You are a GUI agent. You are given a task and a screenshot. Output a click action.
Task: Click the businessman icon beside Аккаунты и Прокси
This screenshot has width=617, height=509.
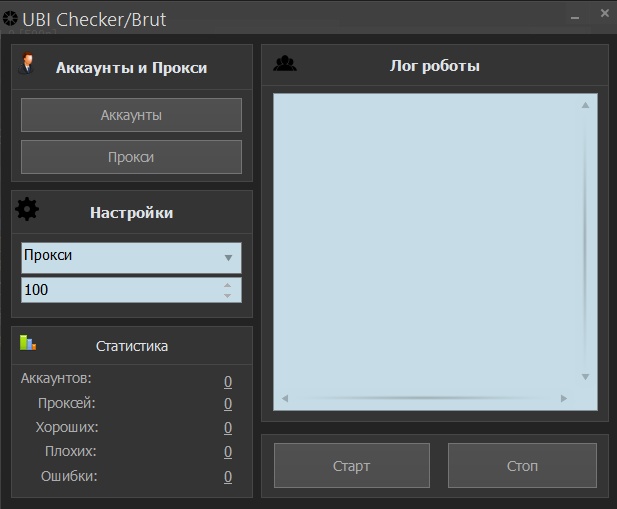(27, 63)
